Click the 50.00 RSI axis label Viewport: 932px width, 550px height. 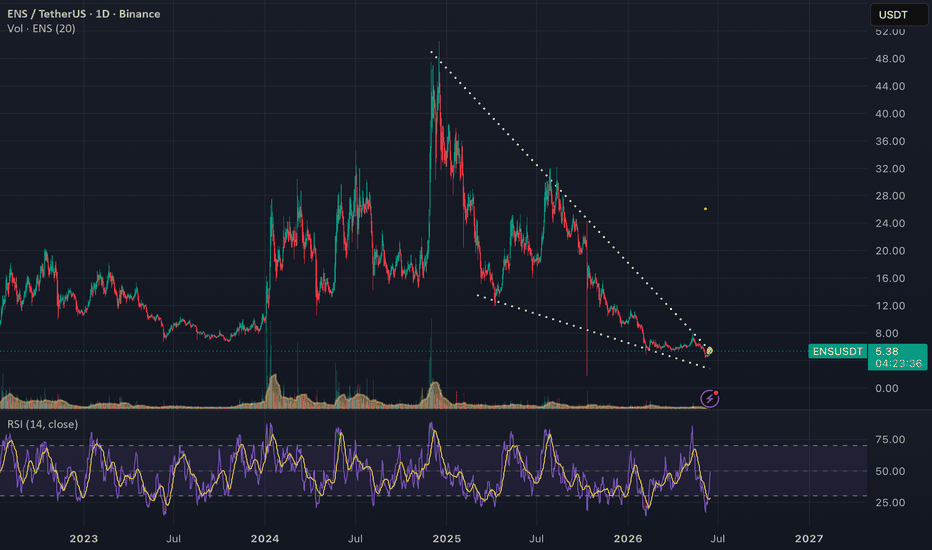(x=890, y=471)
